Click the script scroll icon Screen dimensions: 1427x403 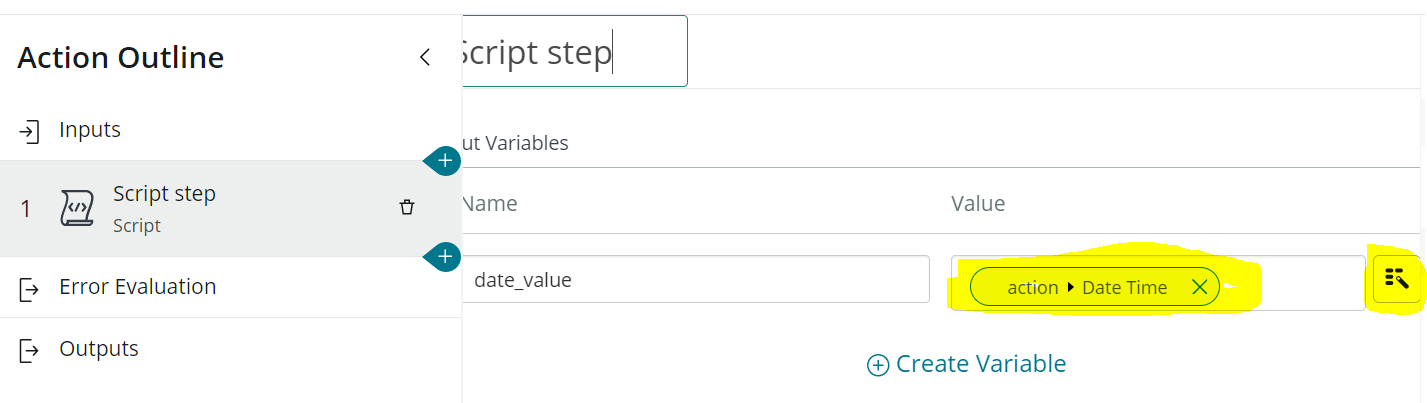pyautogui.click(x=77, y=208)
